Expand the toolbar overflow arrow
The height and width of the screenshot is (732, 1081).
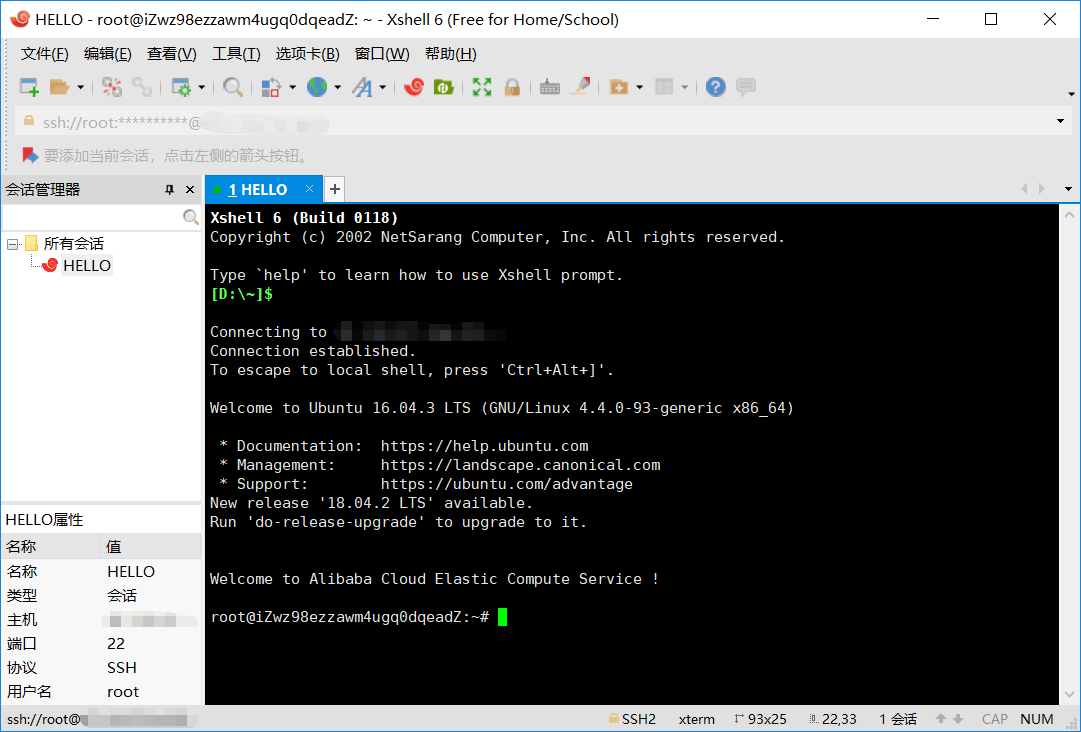pos(1071,94)
